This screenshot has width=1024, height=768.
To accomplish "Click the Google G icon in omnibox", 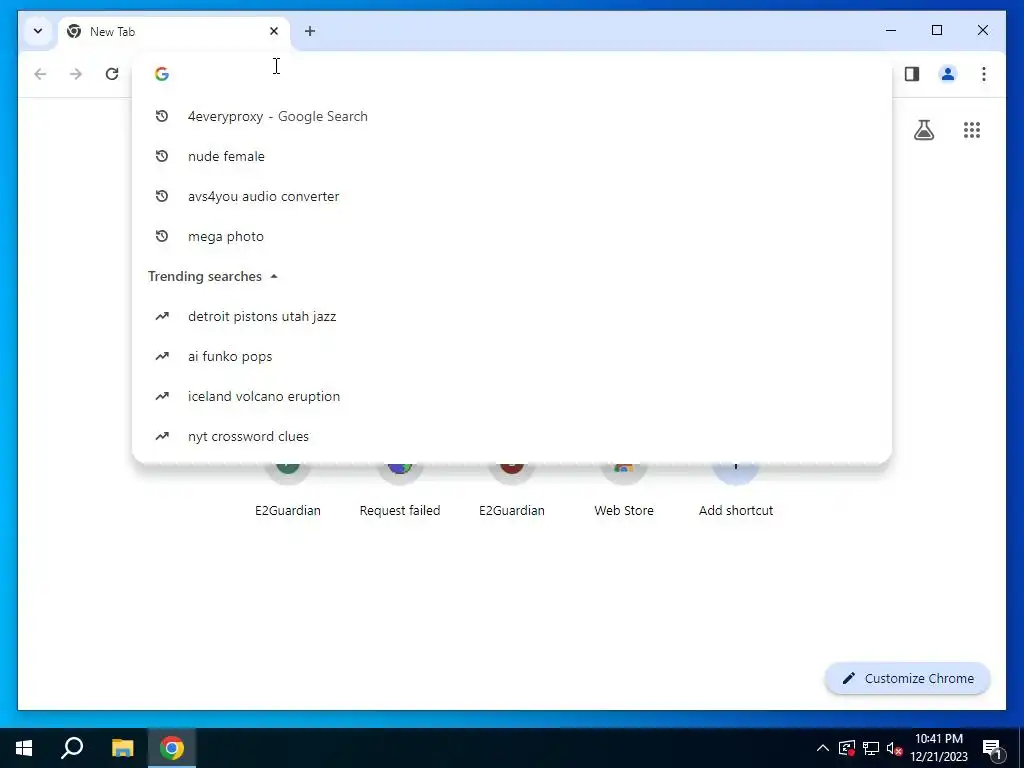I will pos(162,74).
